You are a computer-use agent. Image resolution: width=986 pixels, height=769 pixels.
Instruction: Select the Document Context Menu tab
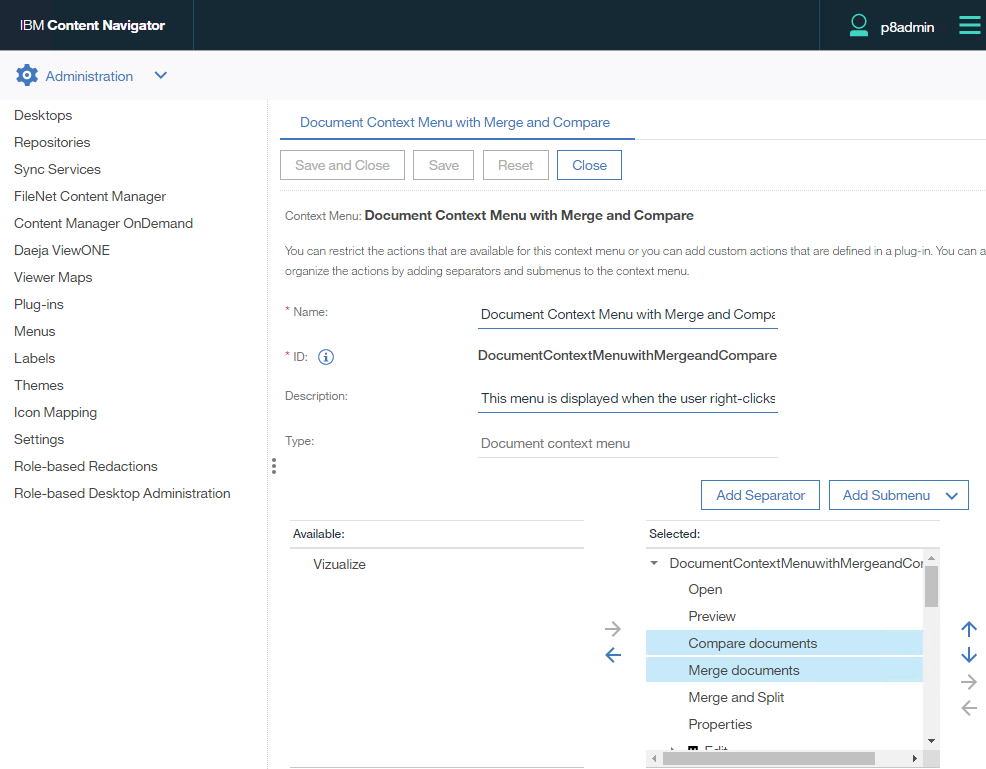[x=454, y=122]
